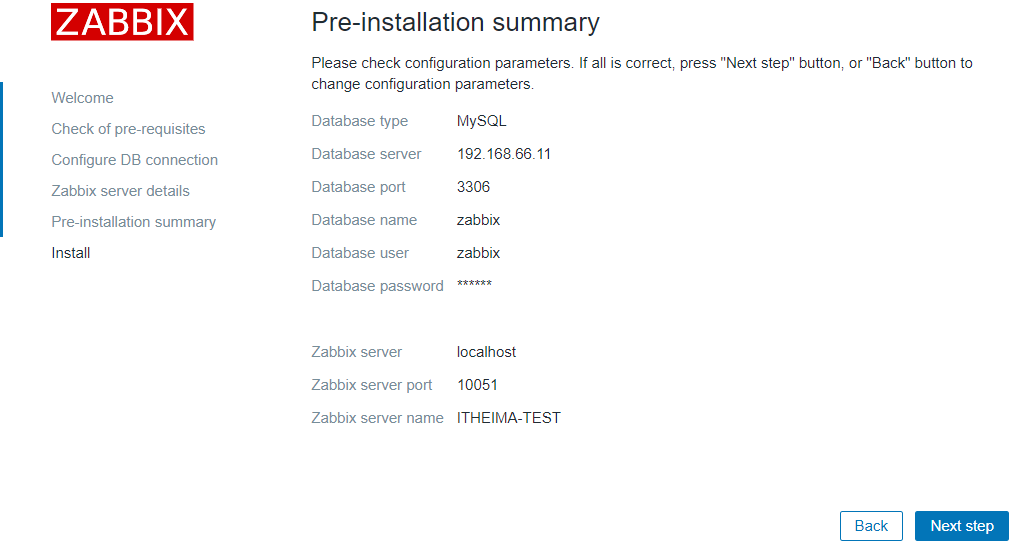Click the Database user value zabbix

point(478,253)
